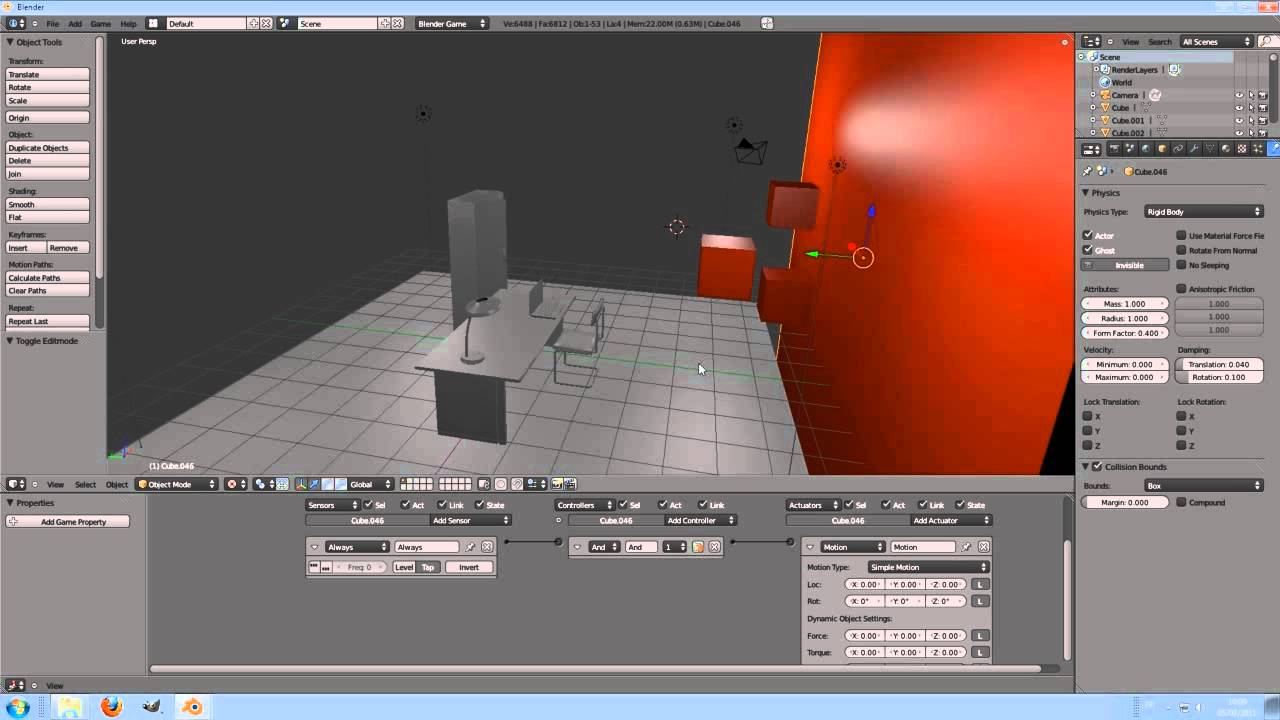This screenshot has height=720, width=1280.
Task: Open the Physics Type dropdown
Action: 1203,212
